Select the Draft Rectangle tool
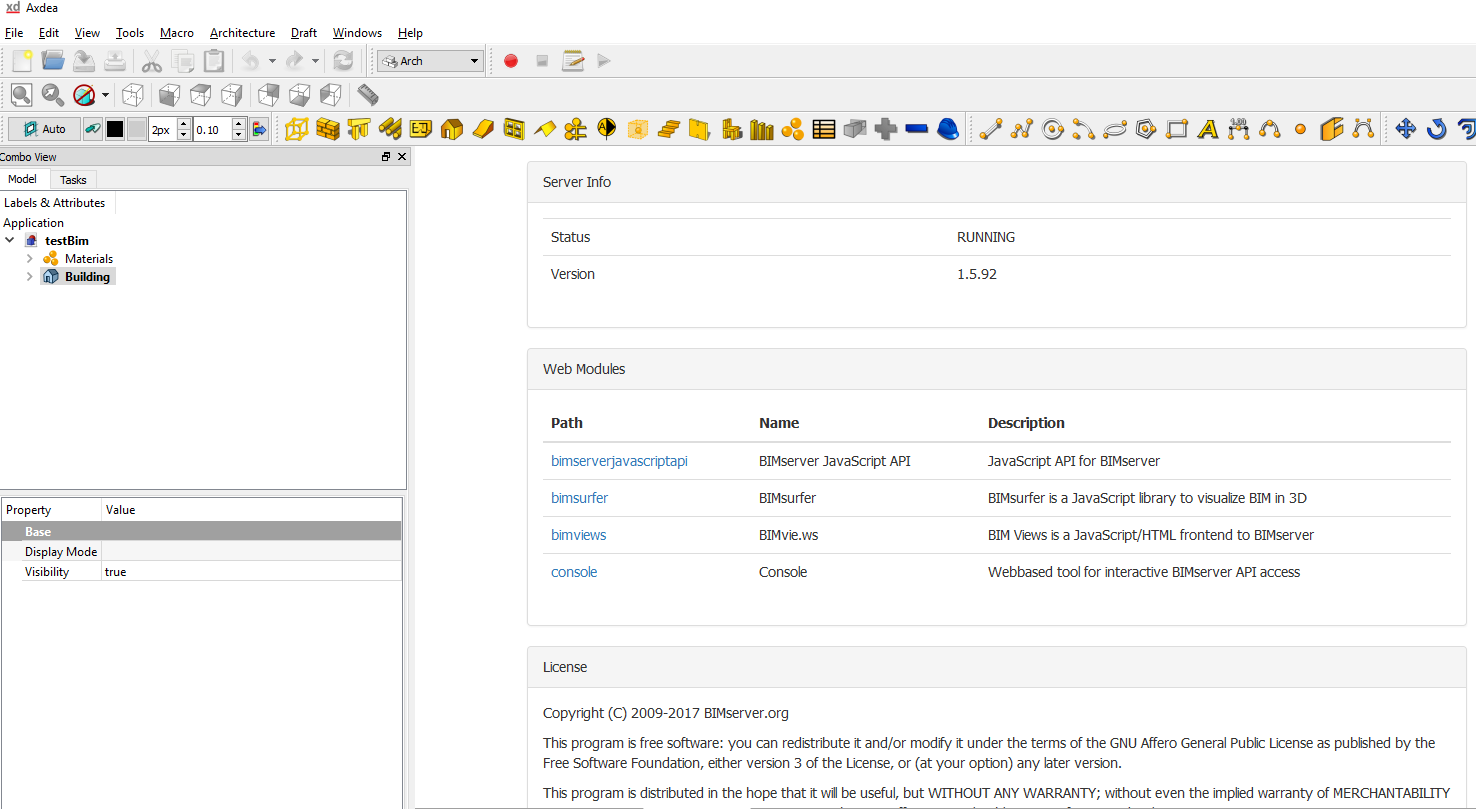 (x=1177, y=128)
